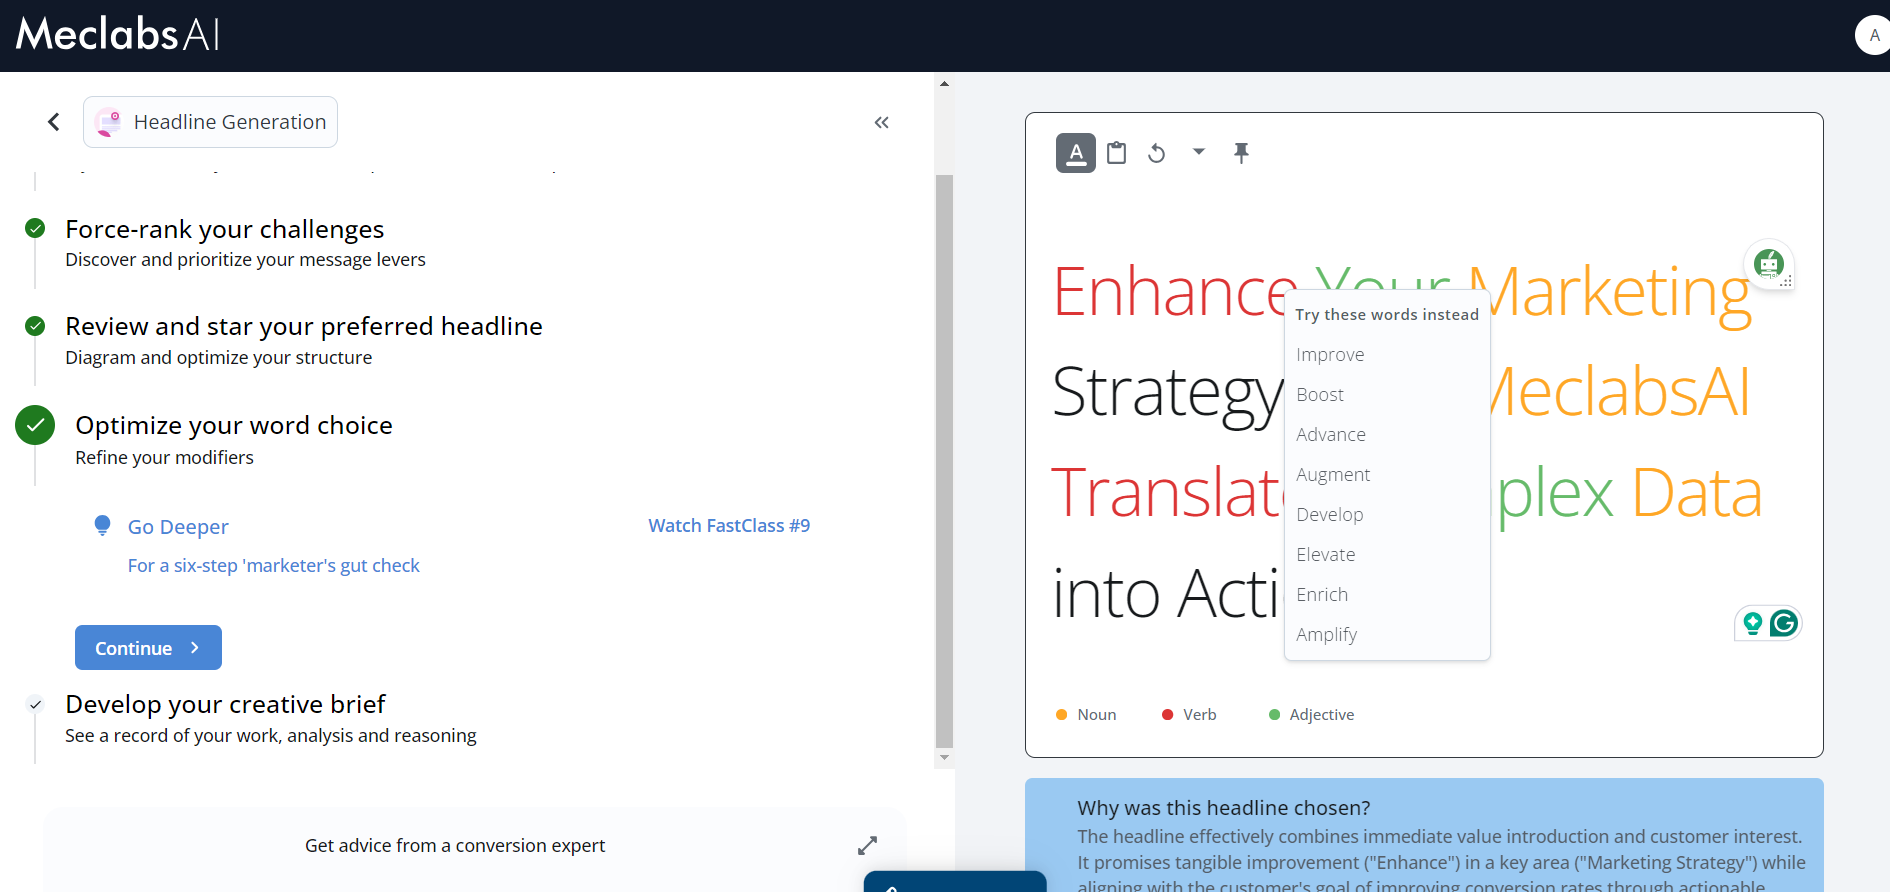Click the creative brief step checkmark icon

35,704
